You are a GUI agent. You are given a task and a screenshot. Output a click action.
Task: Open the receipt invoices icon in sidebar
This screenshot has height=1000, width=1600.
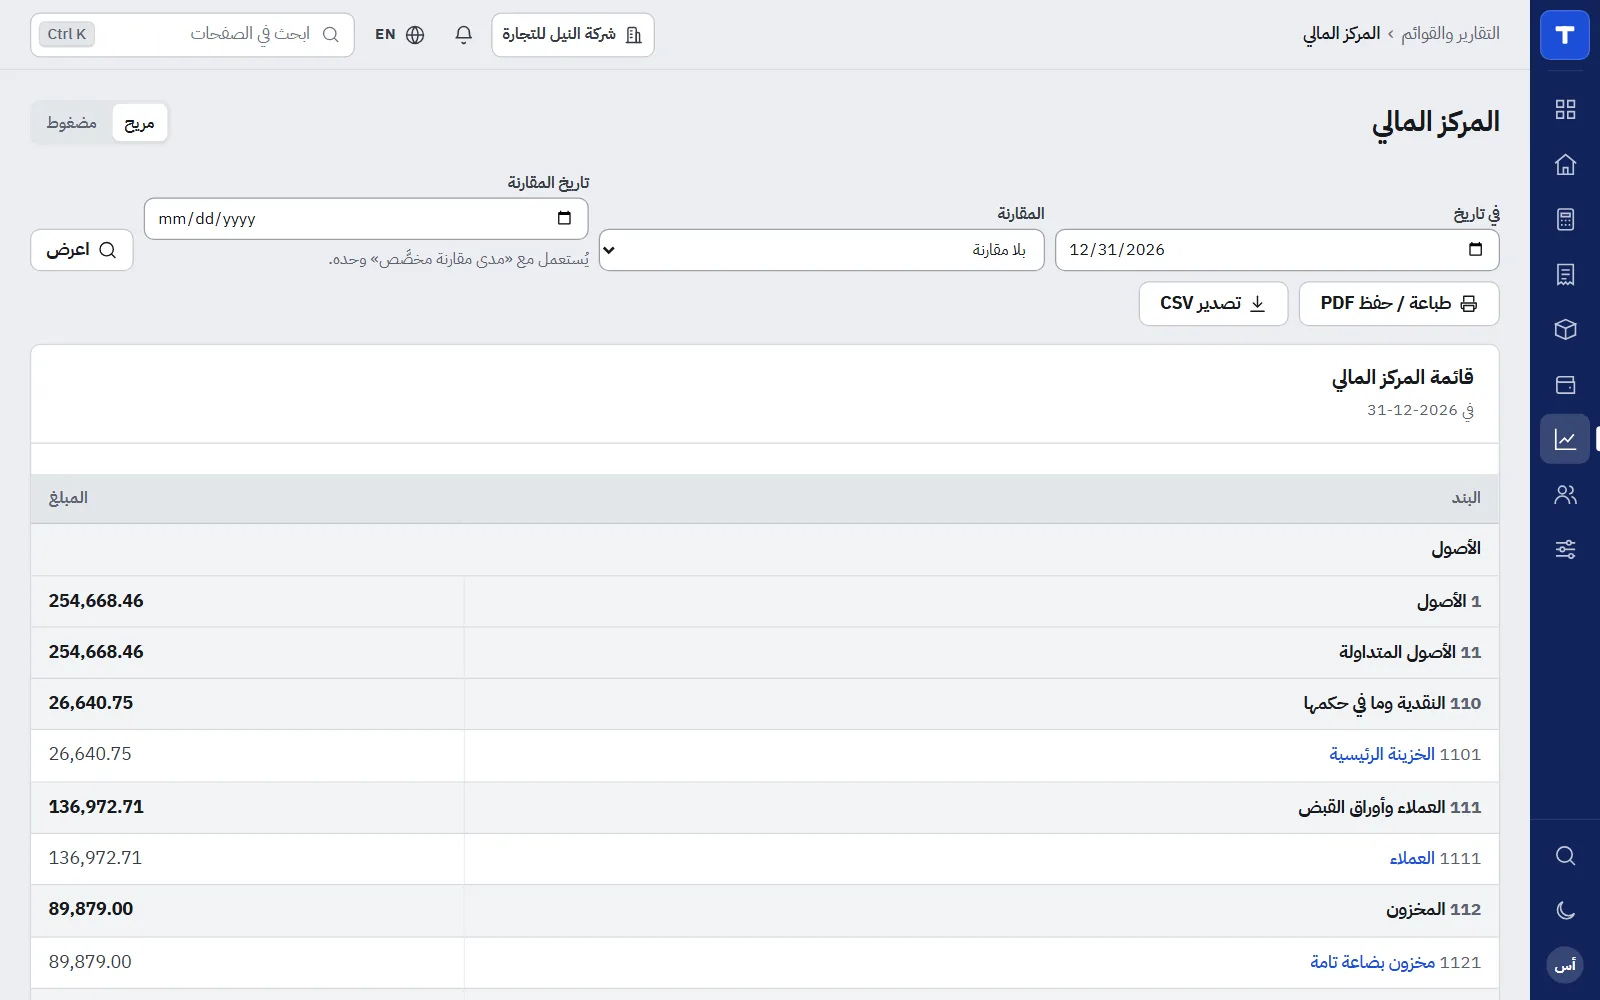[x=1565, y=275]
